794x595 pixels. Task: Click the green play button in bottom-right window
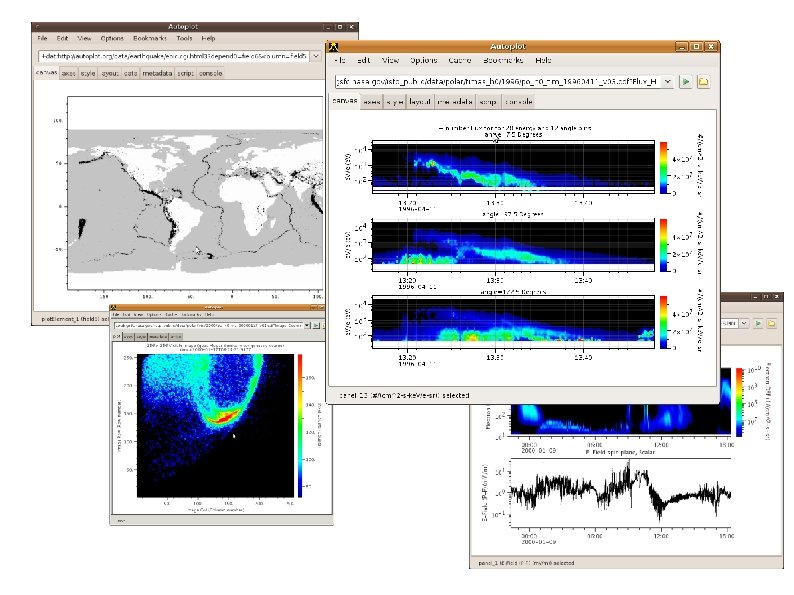pyautogui.click(x=758, y=323)
